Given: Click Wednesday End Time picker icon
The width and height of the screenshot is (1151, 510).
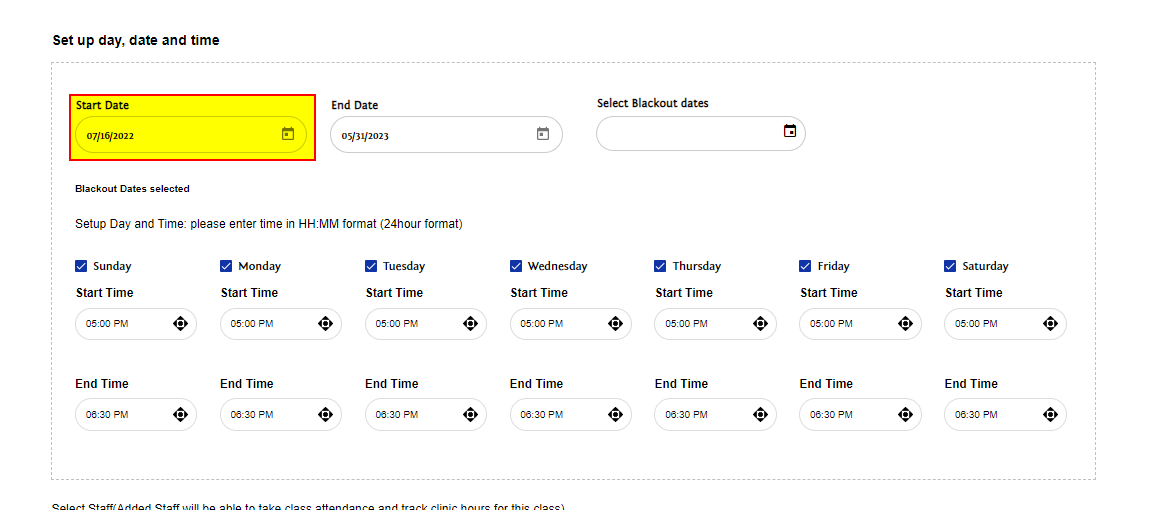Looking at the screenshot, I should click(615, 414).
